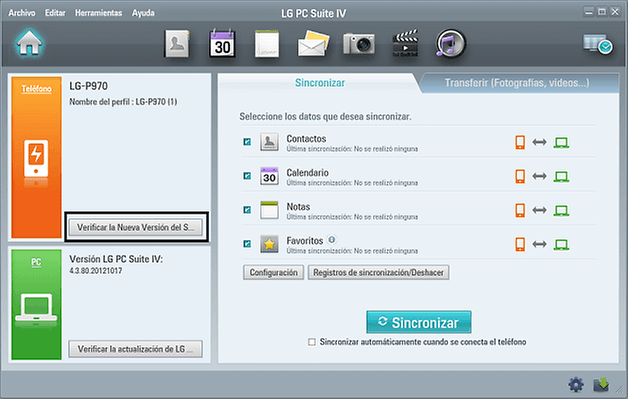Open the Music note icon
628x399 pixels.
pos(450,43)
